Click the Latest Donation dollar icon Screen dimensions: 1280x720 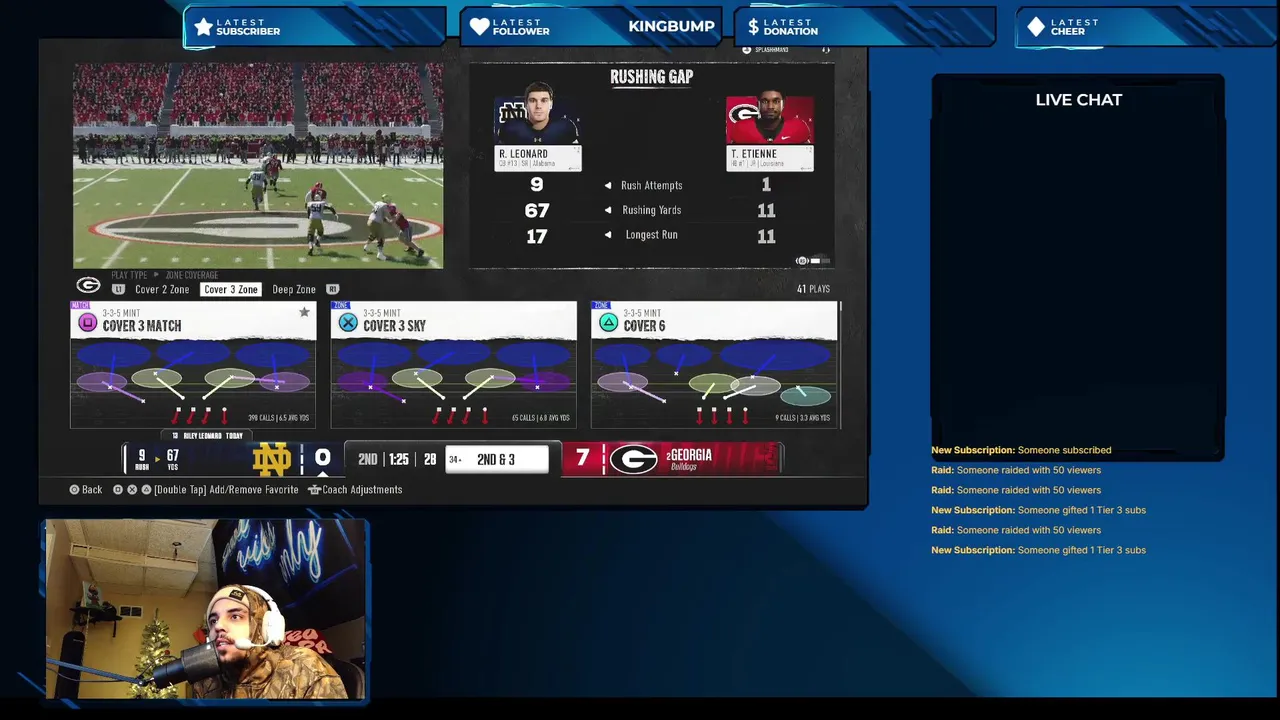click(x=754, y=27)
